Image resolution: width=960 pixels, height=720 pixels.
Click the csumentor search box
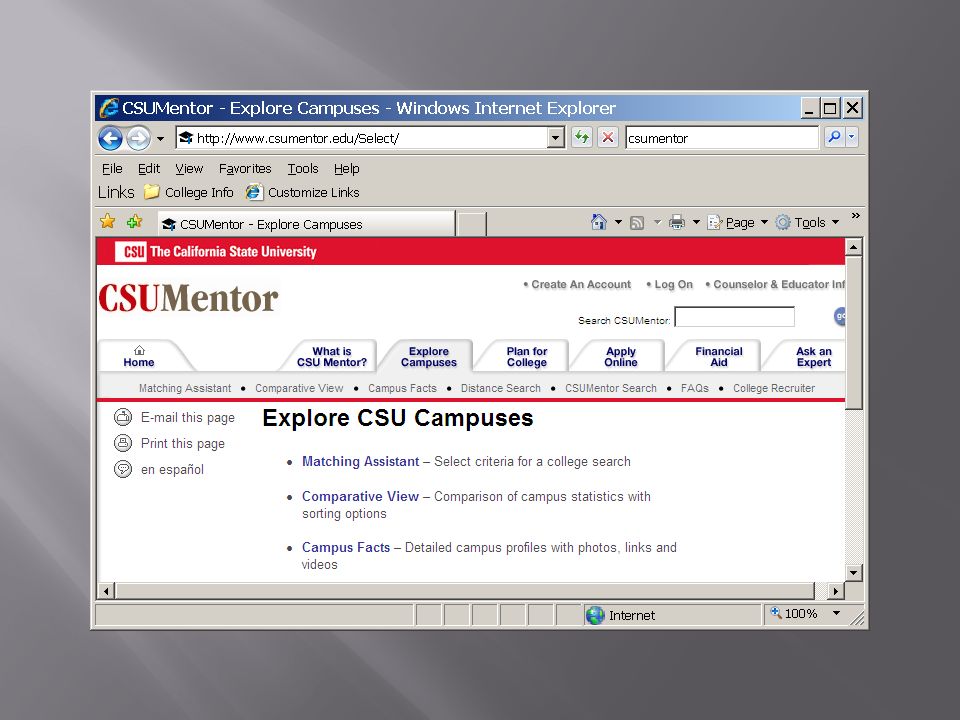click(x=722, y=138)
